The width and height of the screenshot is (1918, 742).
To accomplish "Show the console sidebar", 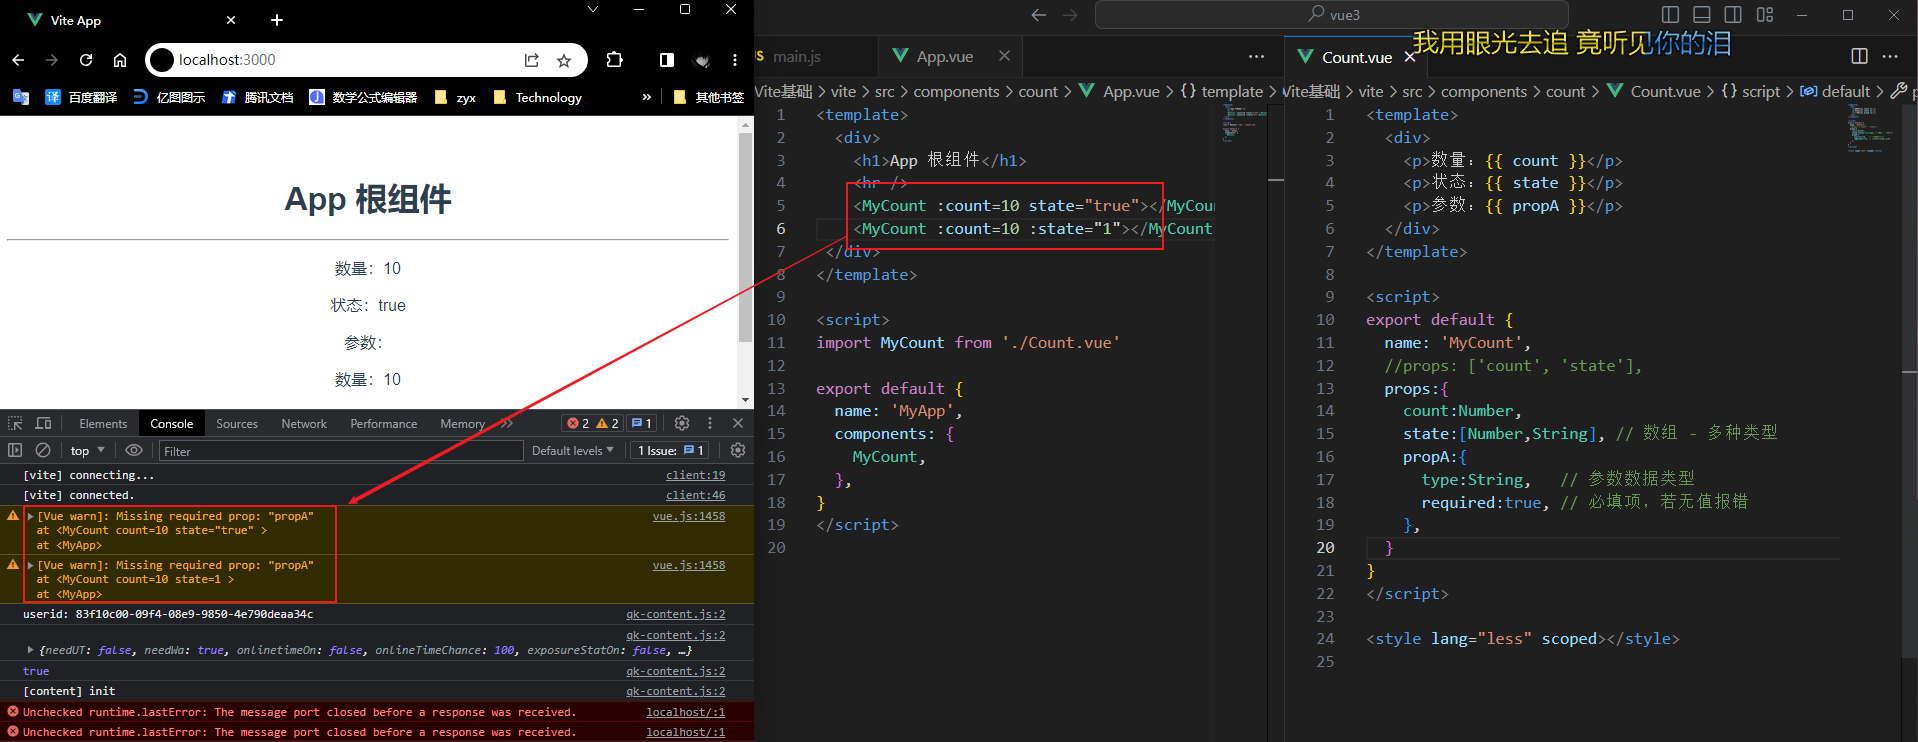I will point(15,450).
